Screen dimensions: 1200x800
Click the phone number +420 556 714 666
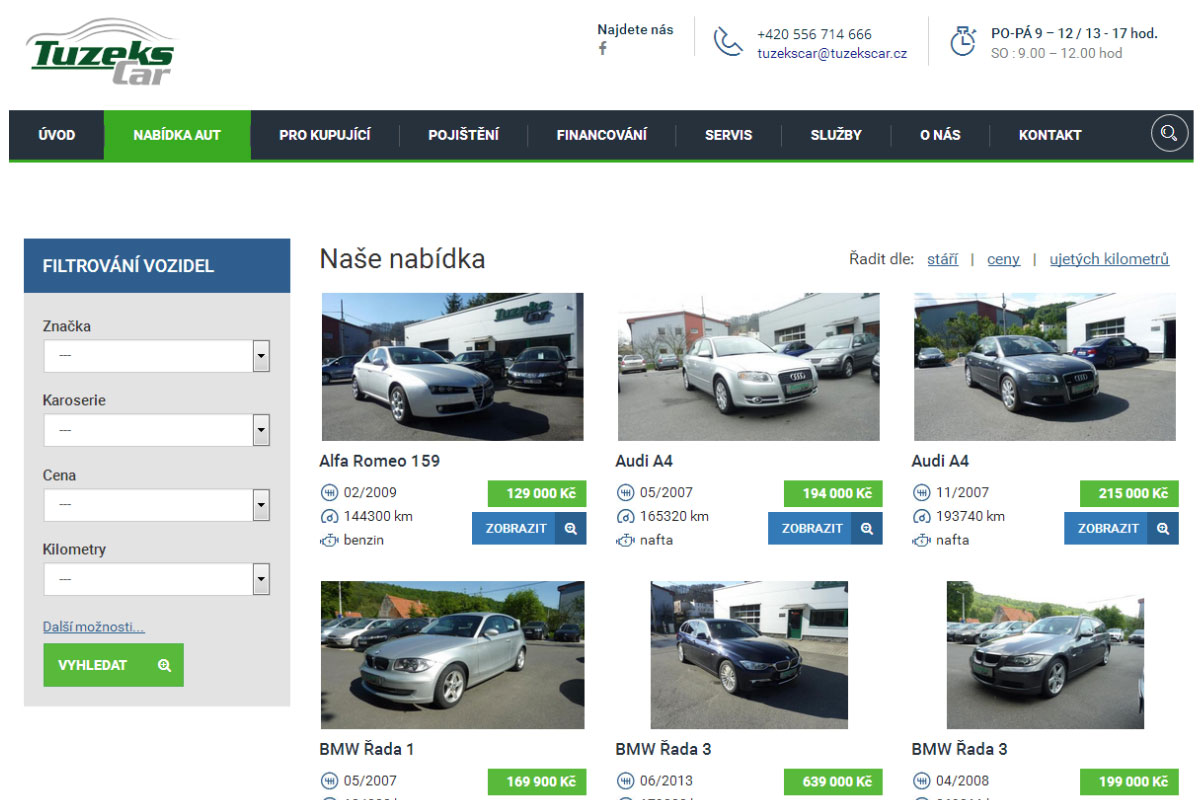tap(814, 34)
